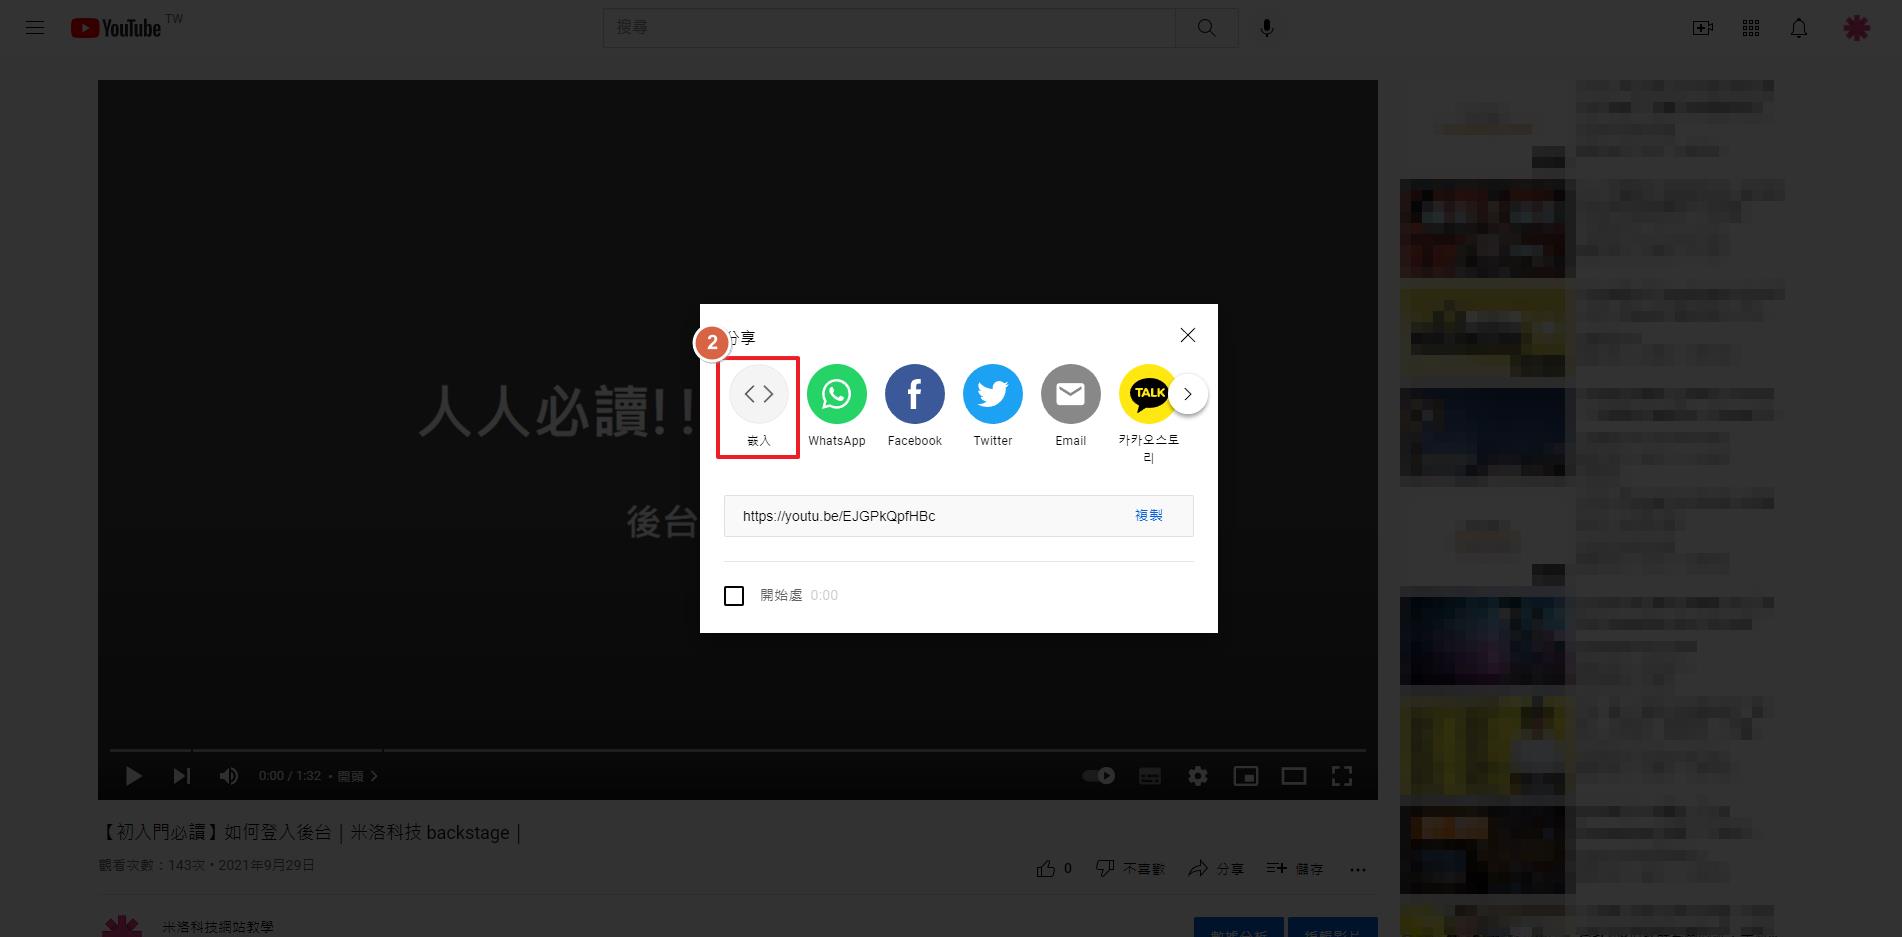This screenshot has width=1902, height=937.
Task: Click the embed (嵌入) share icon
Action: click(x=758, y=395)
